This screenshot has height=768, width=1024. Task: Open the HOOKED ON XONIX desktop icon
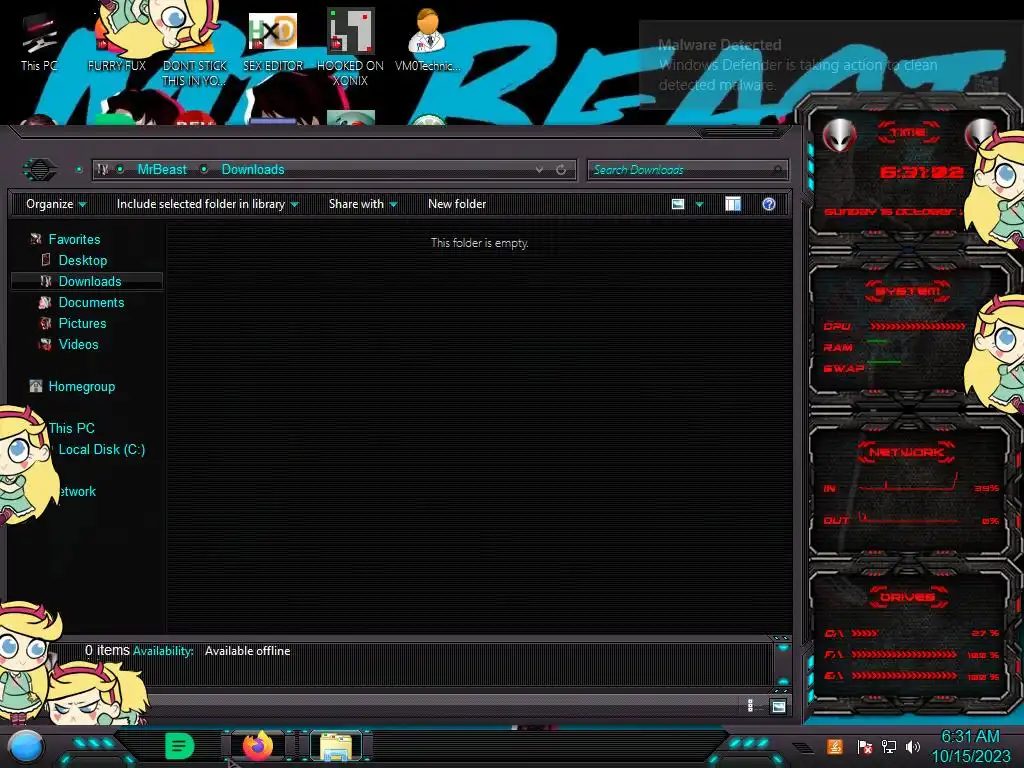(350, 47)
